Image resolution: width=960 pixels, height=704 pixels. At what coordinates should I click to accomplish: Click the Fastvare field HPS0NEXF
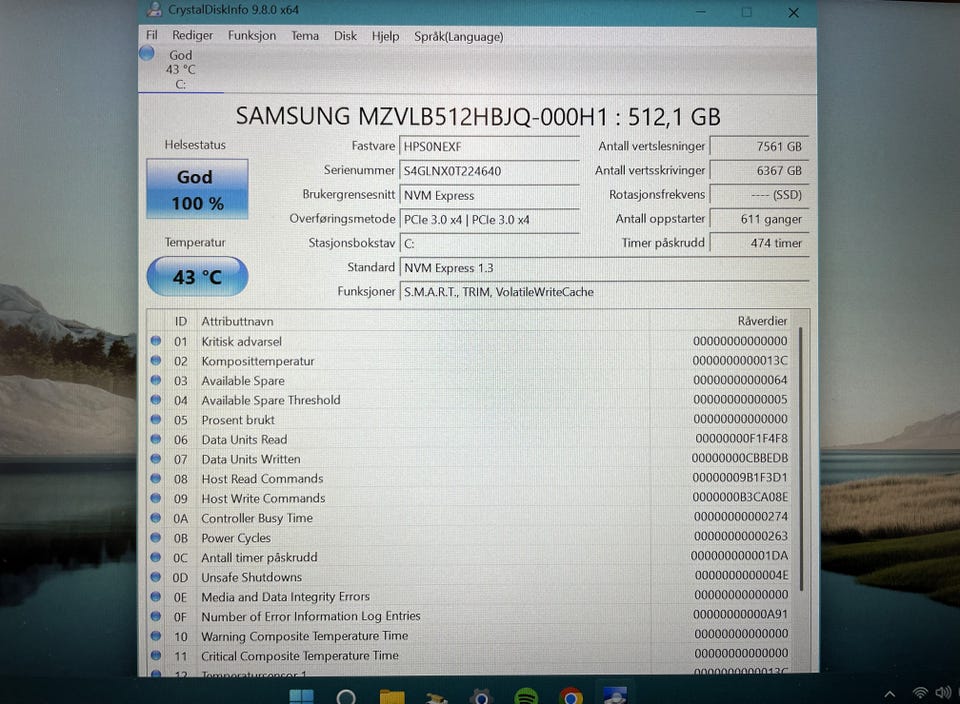489,146
